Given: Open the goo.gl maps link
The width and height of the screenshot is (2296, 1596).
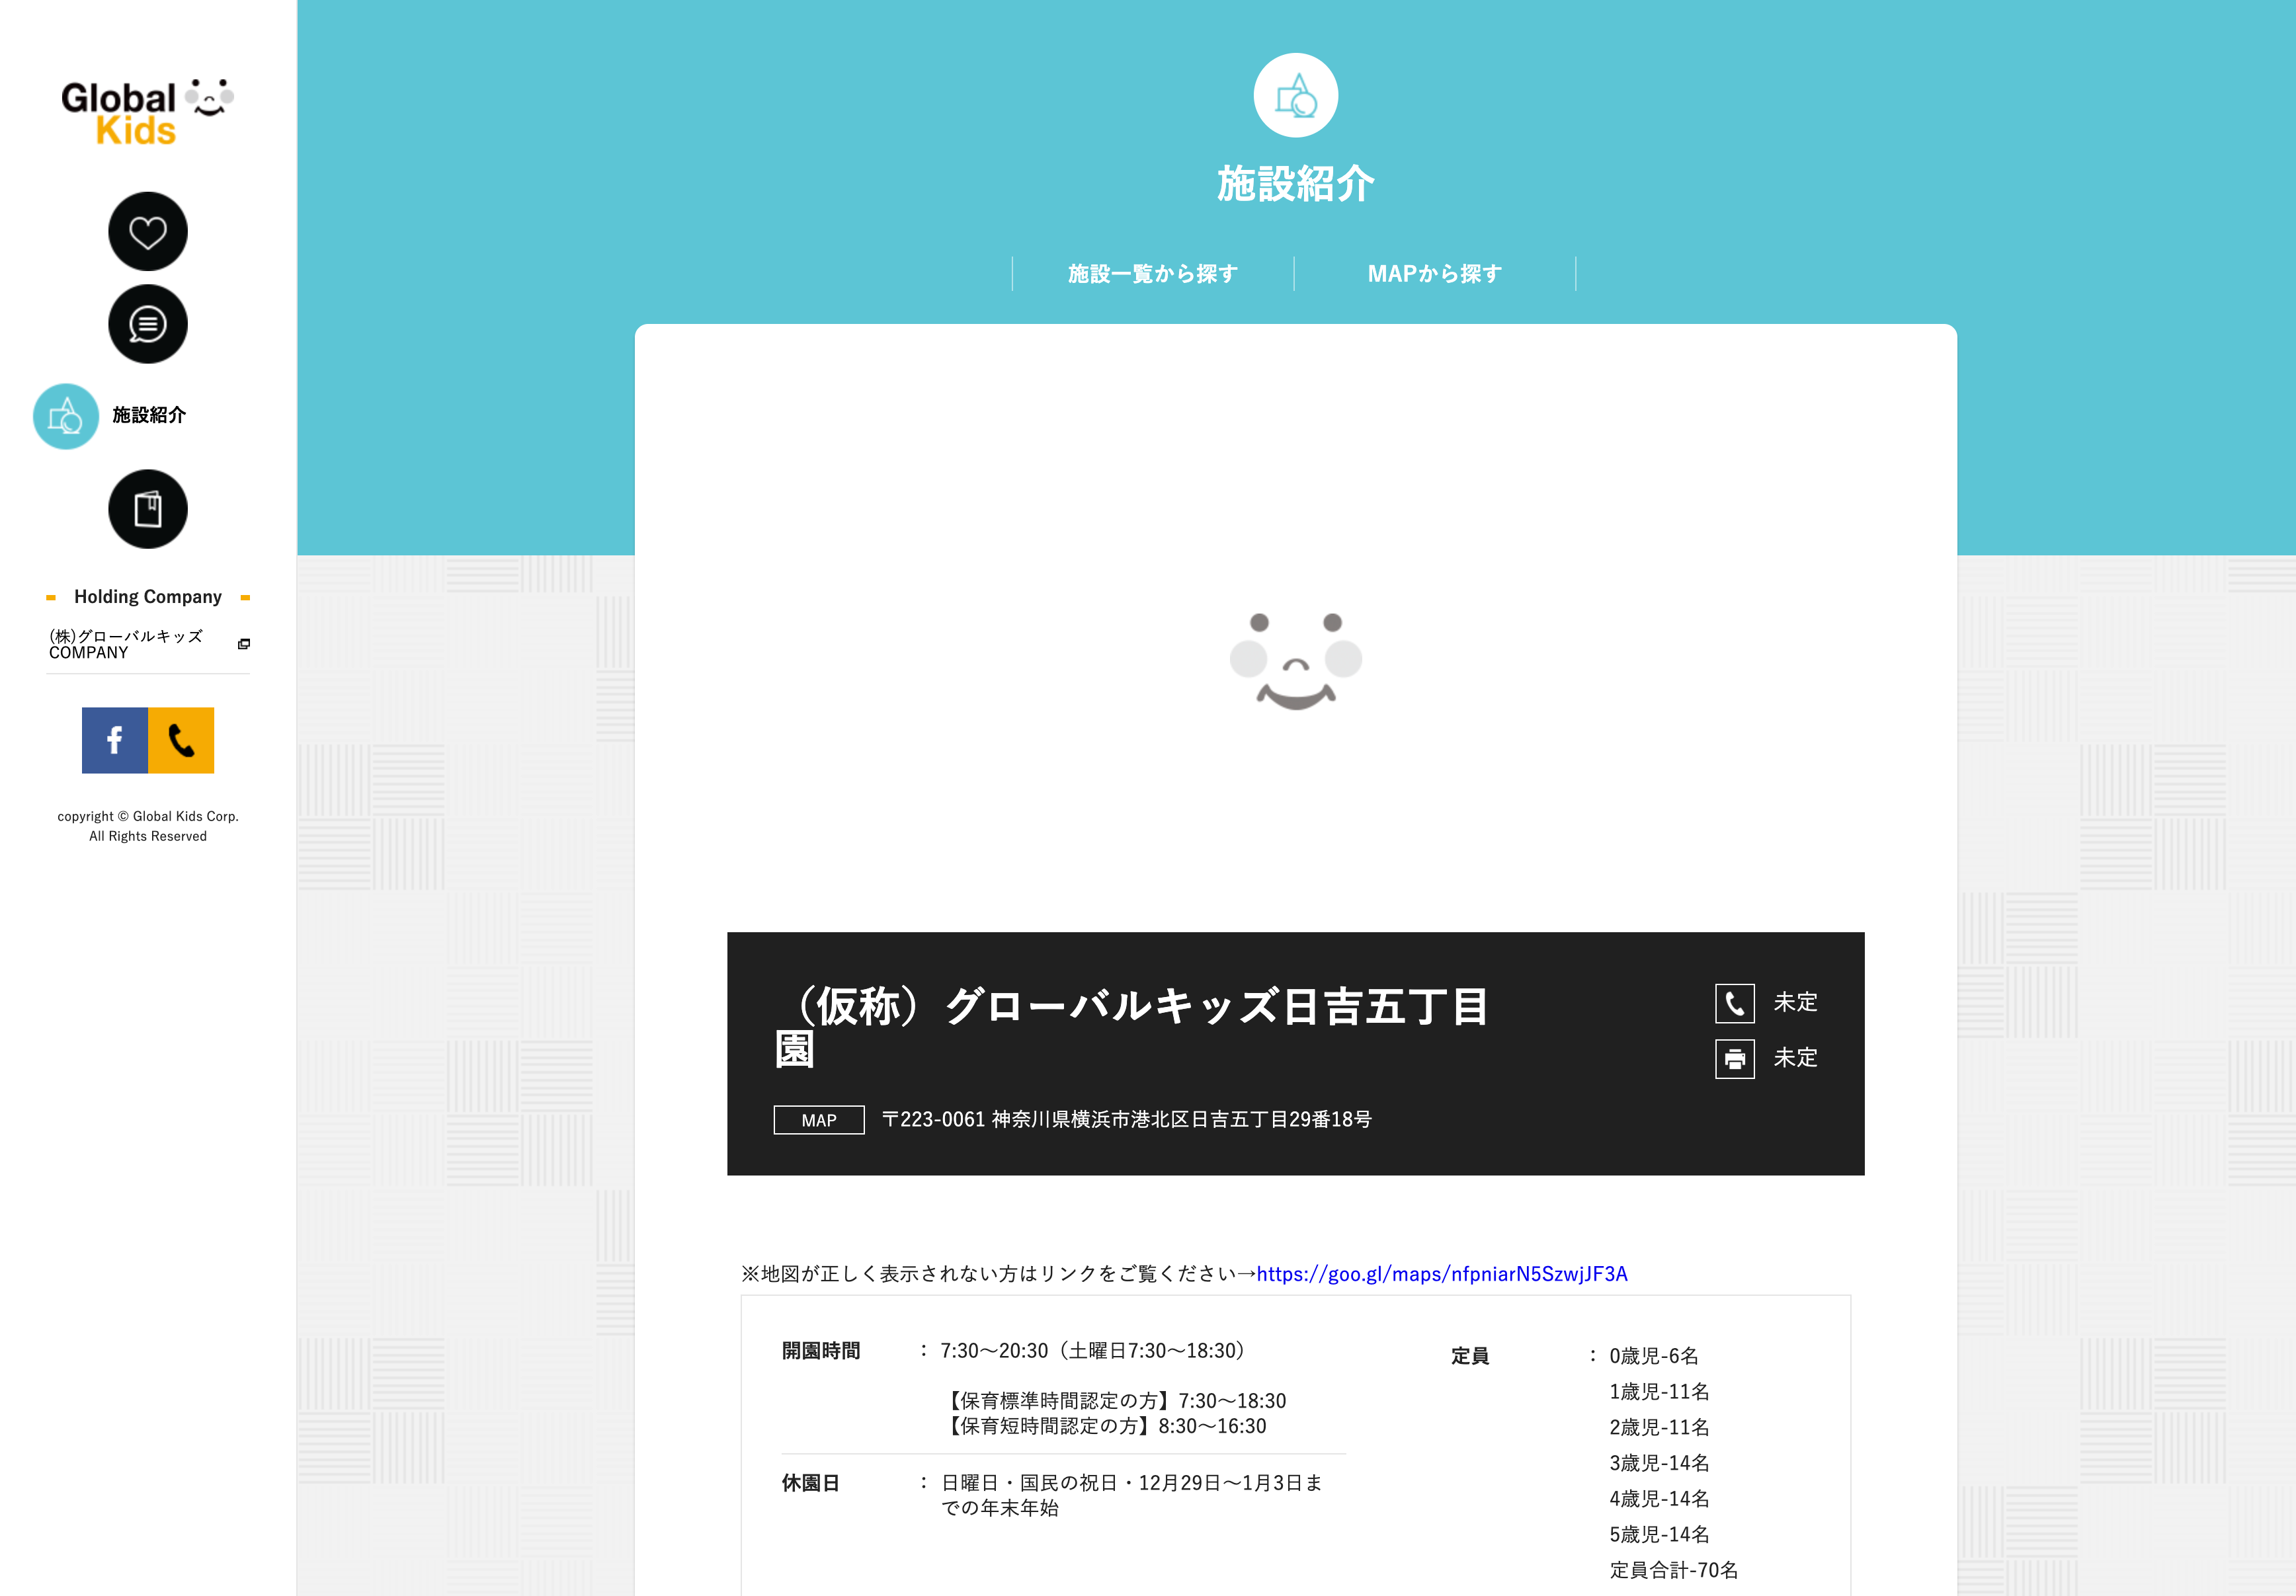Looking at the screenshot, I should pyautogui.click(x=1442, y=1274).
